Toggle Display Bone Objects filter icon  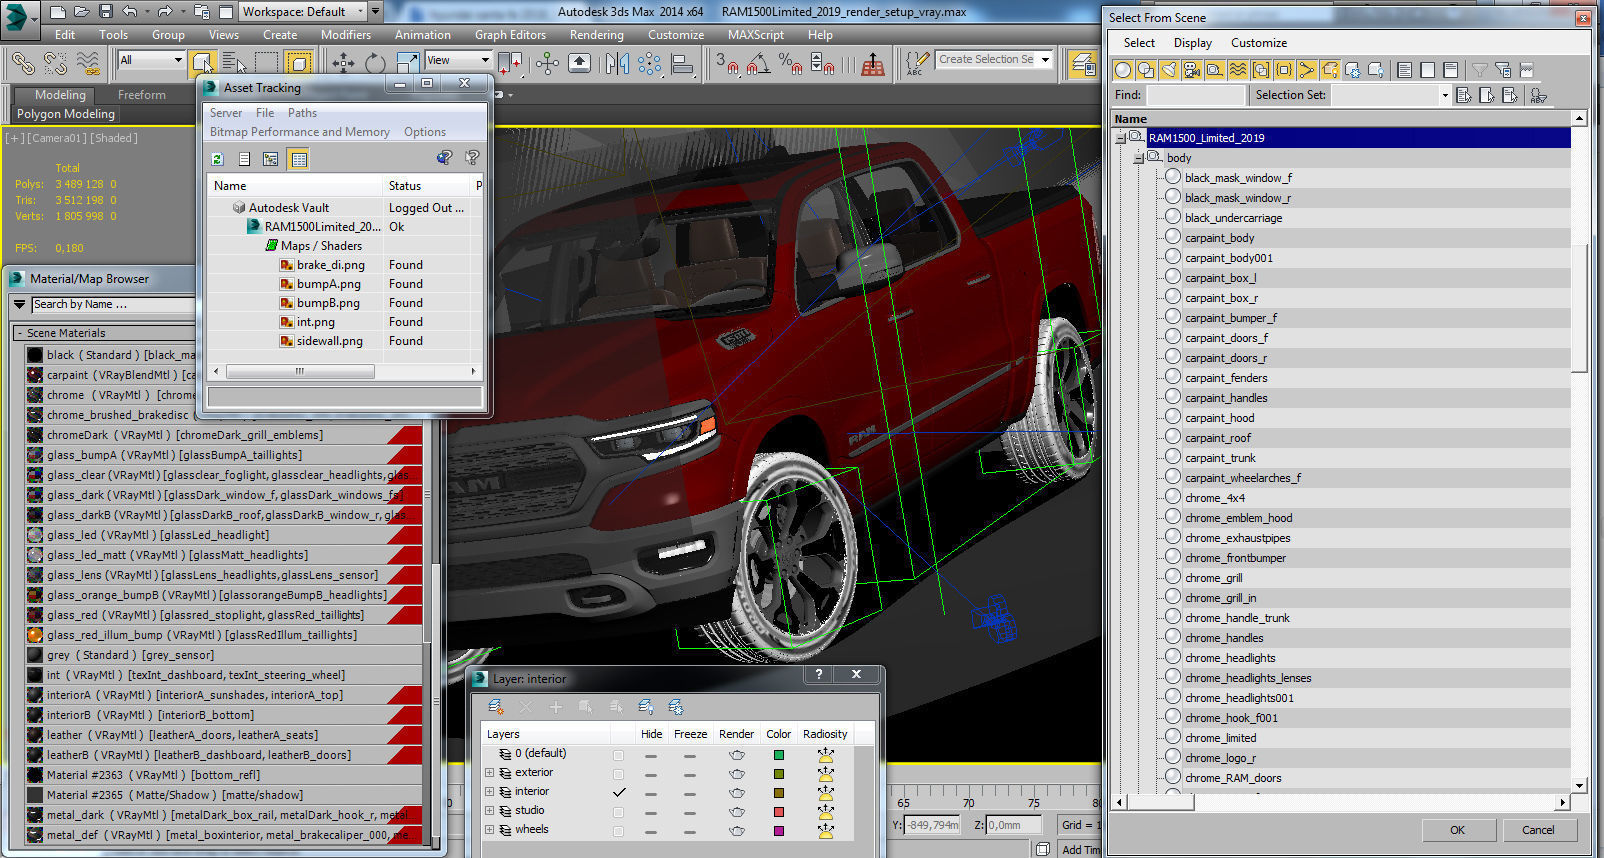click(x=1307, y=69)
